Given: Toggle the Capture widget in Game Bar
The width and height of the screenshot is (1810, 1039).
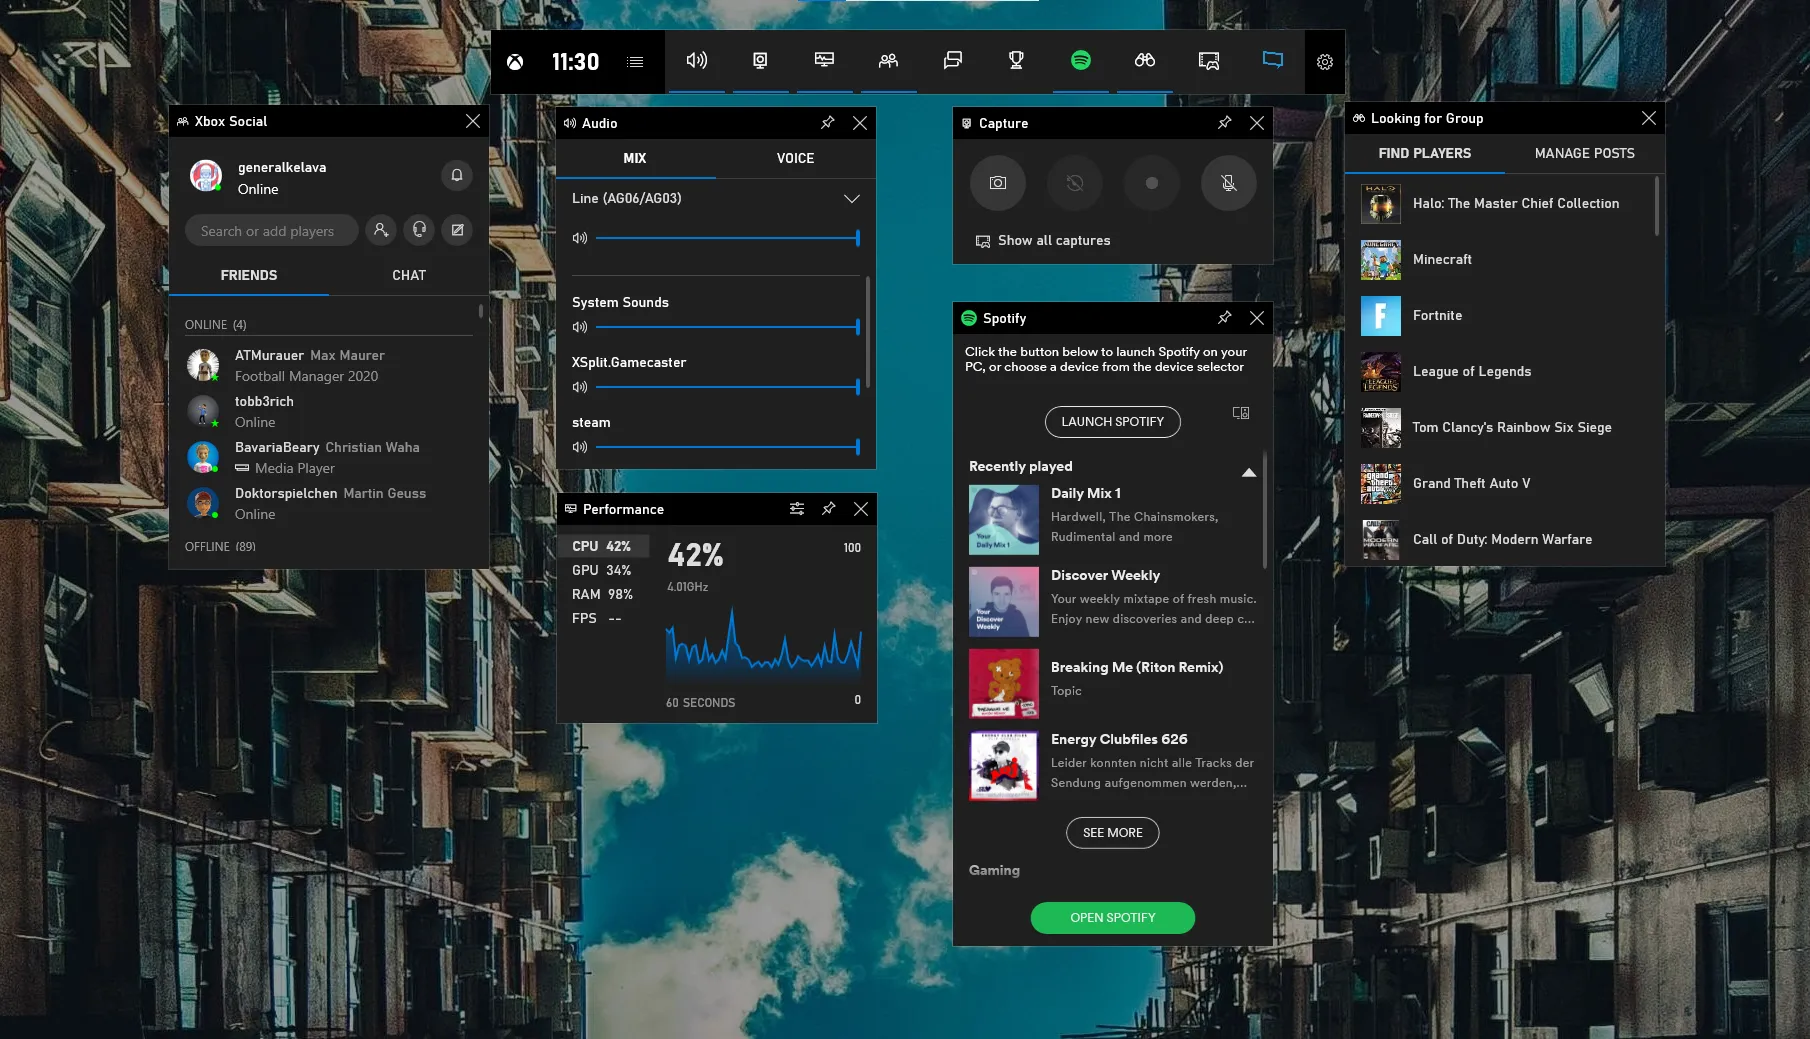Looking at the screenshot, I should [761, 61].
